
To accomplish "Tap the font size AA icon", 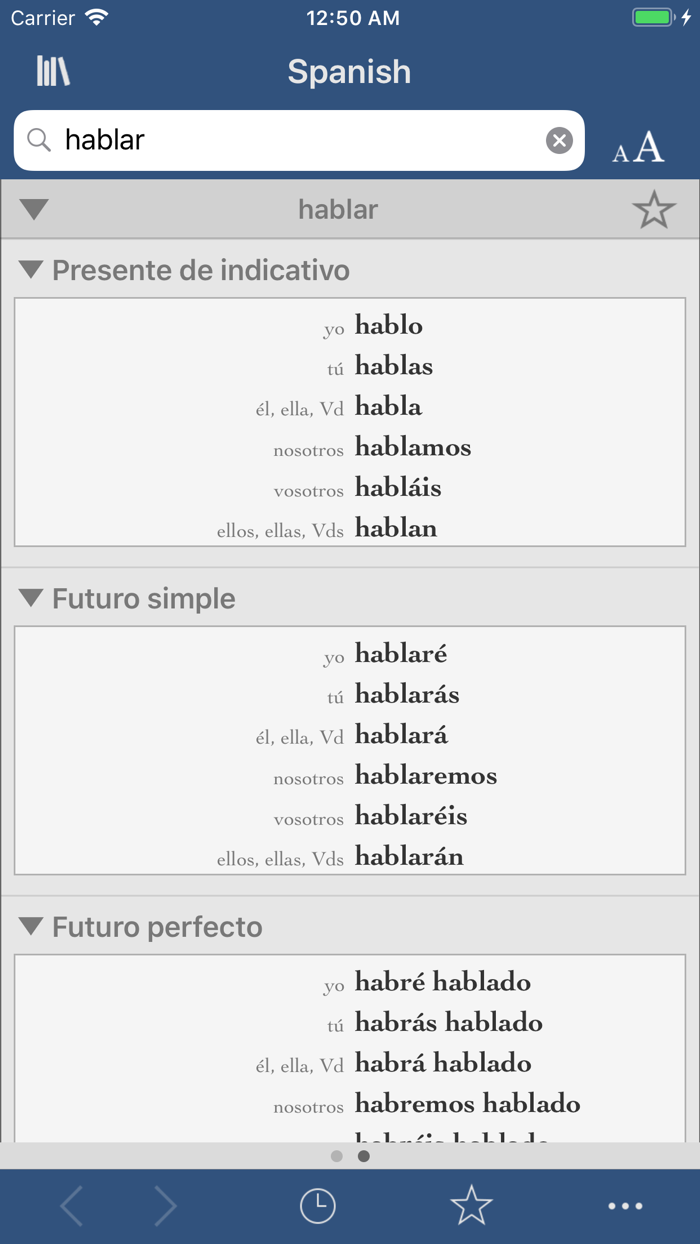I will click(637, 146).
